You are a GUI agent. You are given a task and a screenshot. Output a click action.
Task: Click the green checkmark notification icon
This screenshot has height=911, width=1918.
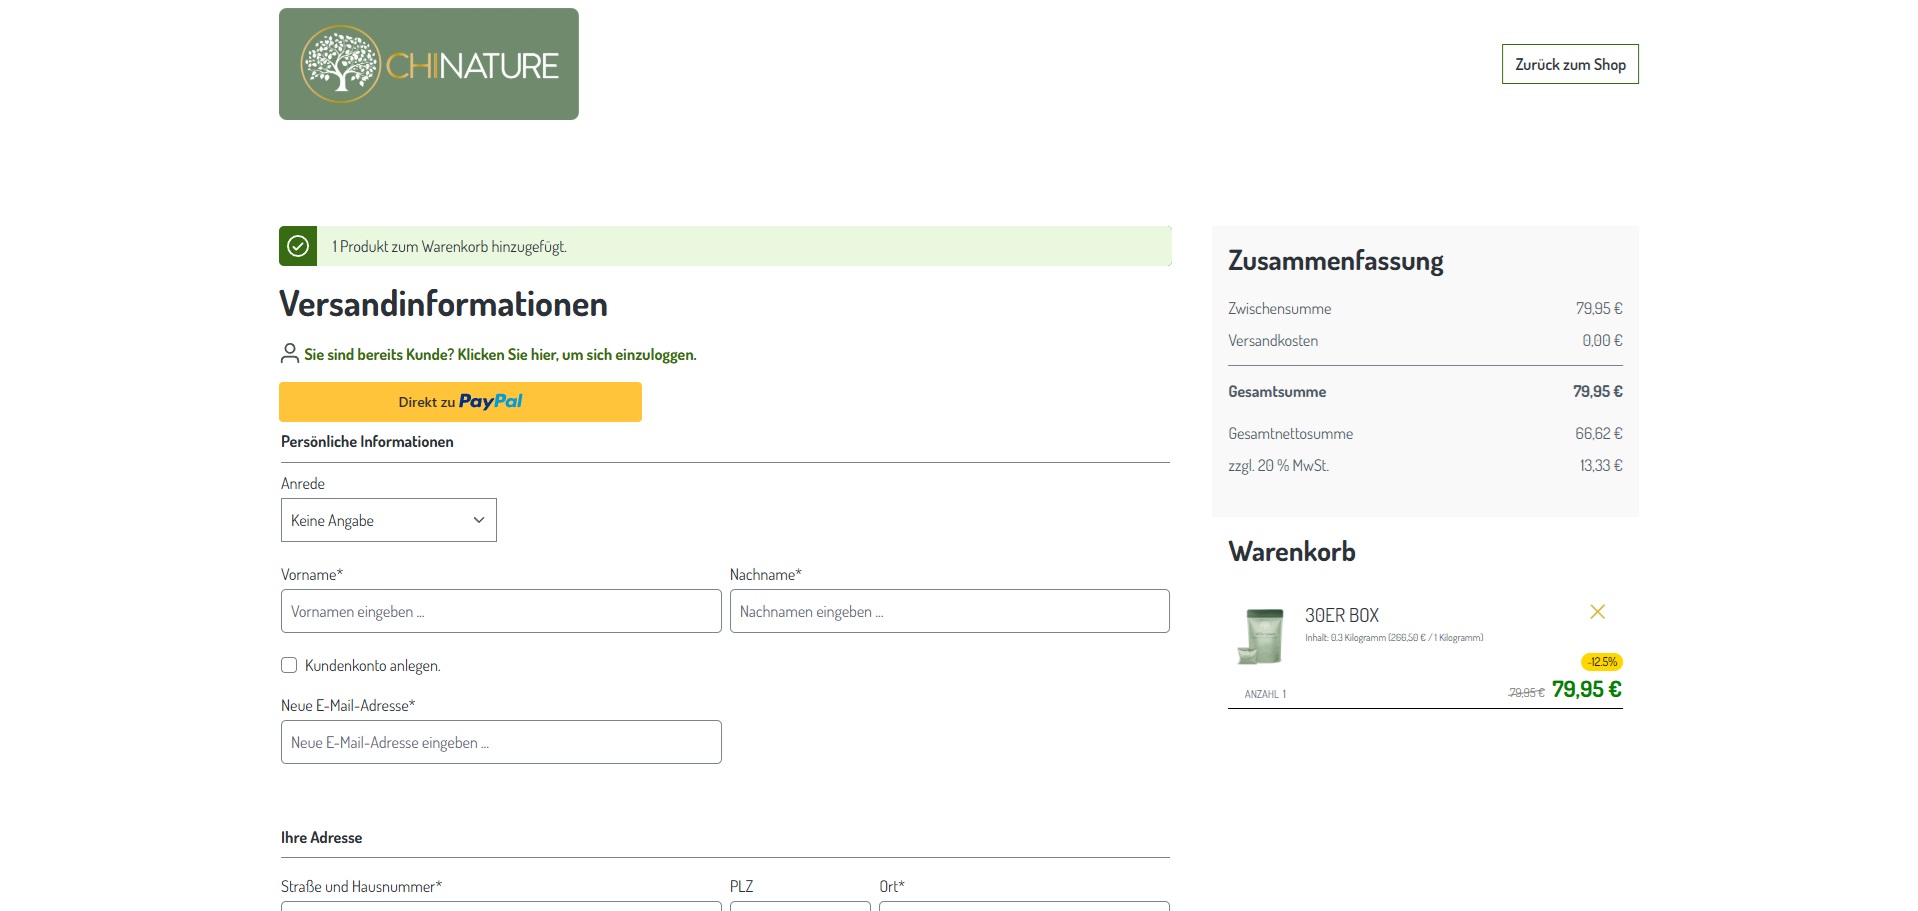click(x=298, y=246)
